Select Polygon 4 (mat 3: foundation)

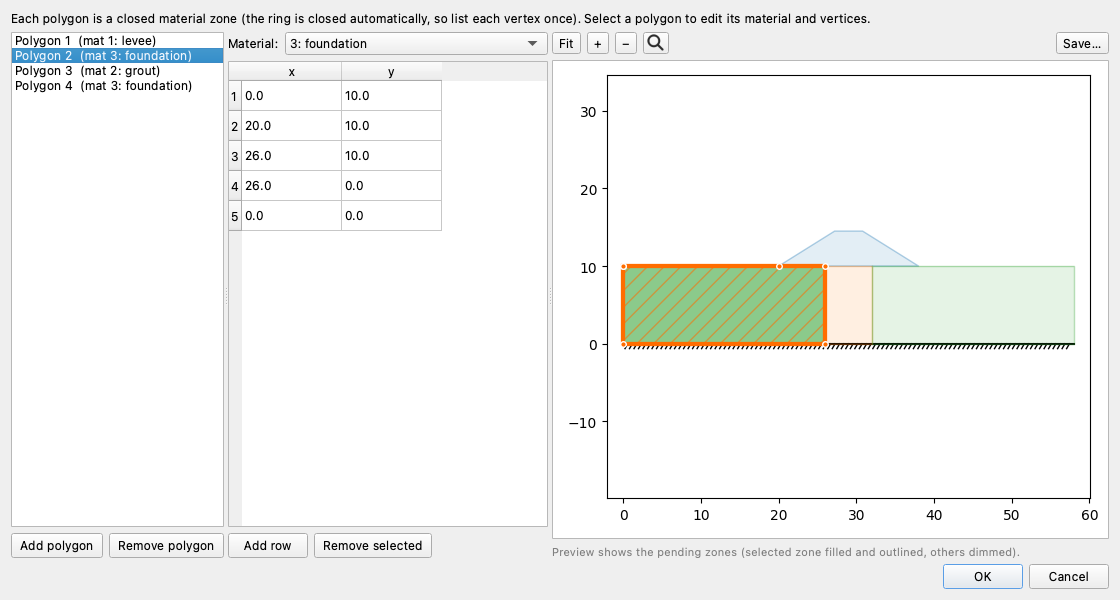tap(117, 86)
